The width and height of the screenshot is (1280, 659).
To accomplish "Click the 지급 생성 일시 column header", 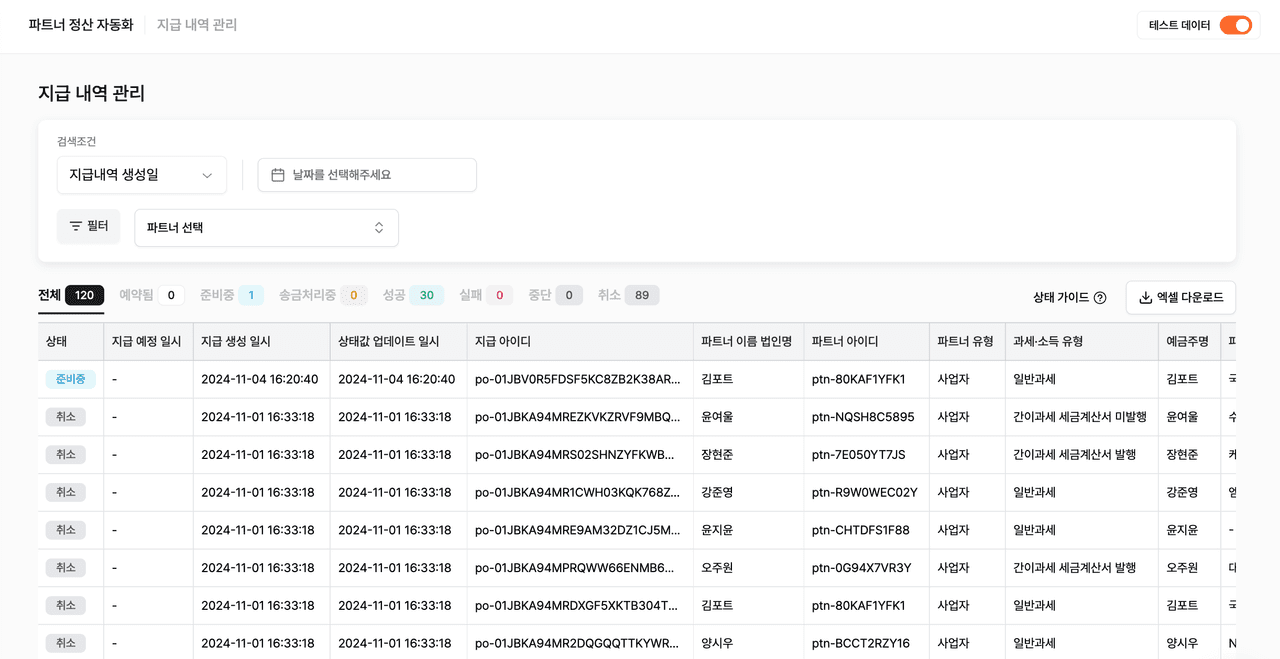I will 236,342.
